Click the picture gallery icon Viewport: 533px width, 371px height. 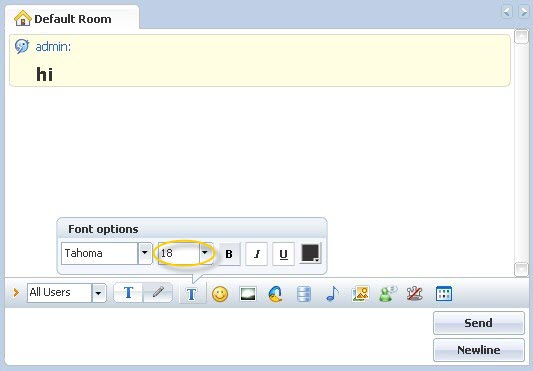[360, 293]
